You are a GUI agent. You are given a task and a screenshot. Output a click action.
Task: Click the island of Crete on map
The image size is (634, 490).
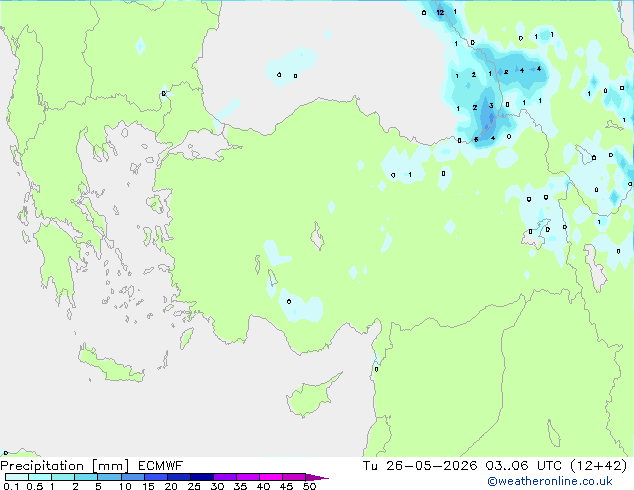point(110,365)
